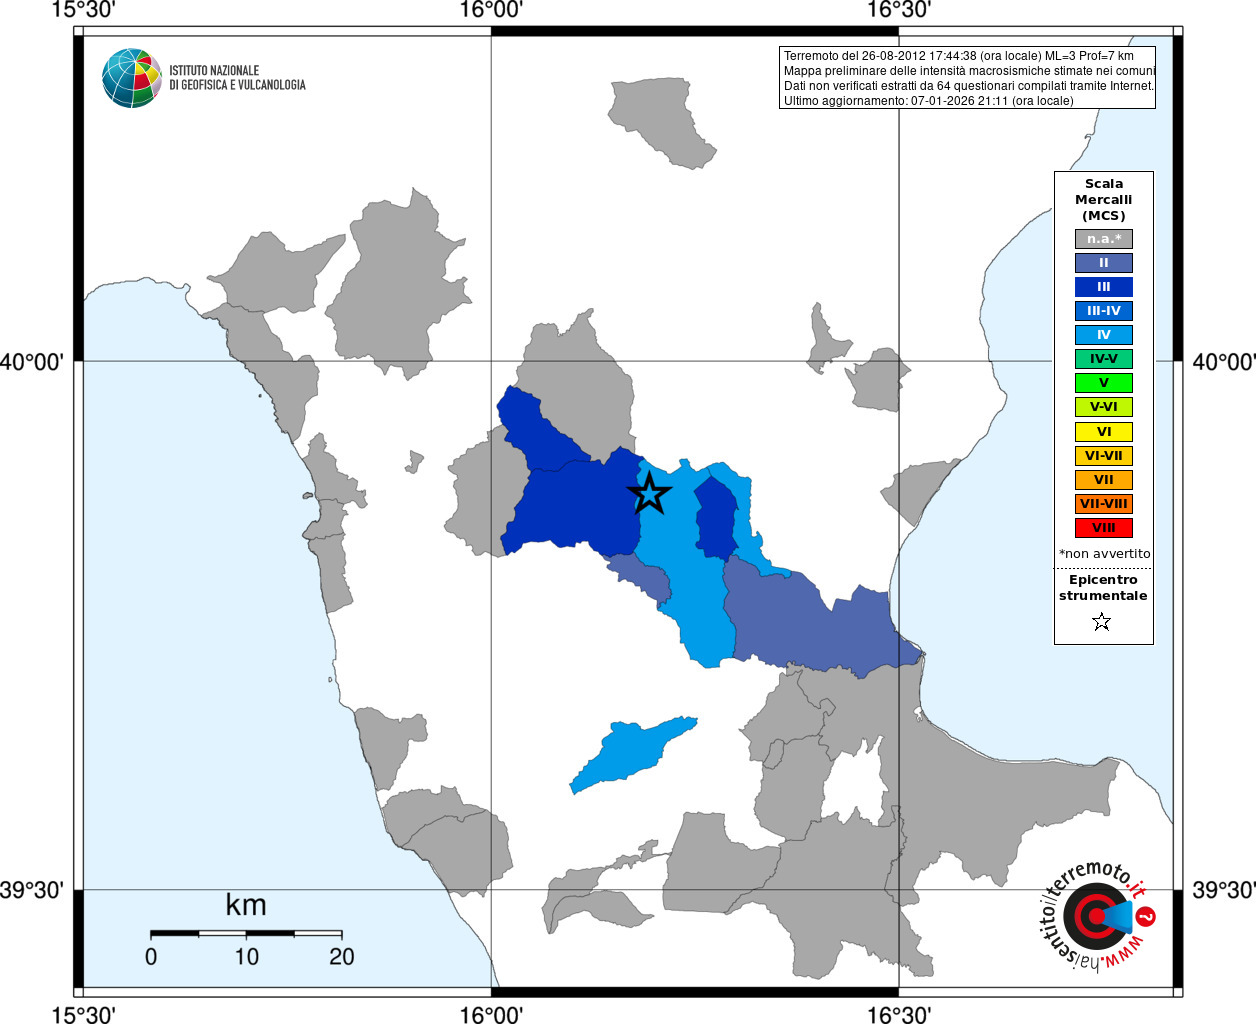Select the intensity V legend swatch

(x=1104, y=383)
